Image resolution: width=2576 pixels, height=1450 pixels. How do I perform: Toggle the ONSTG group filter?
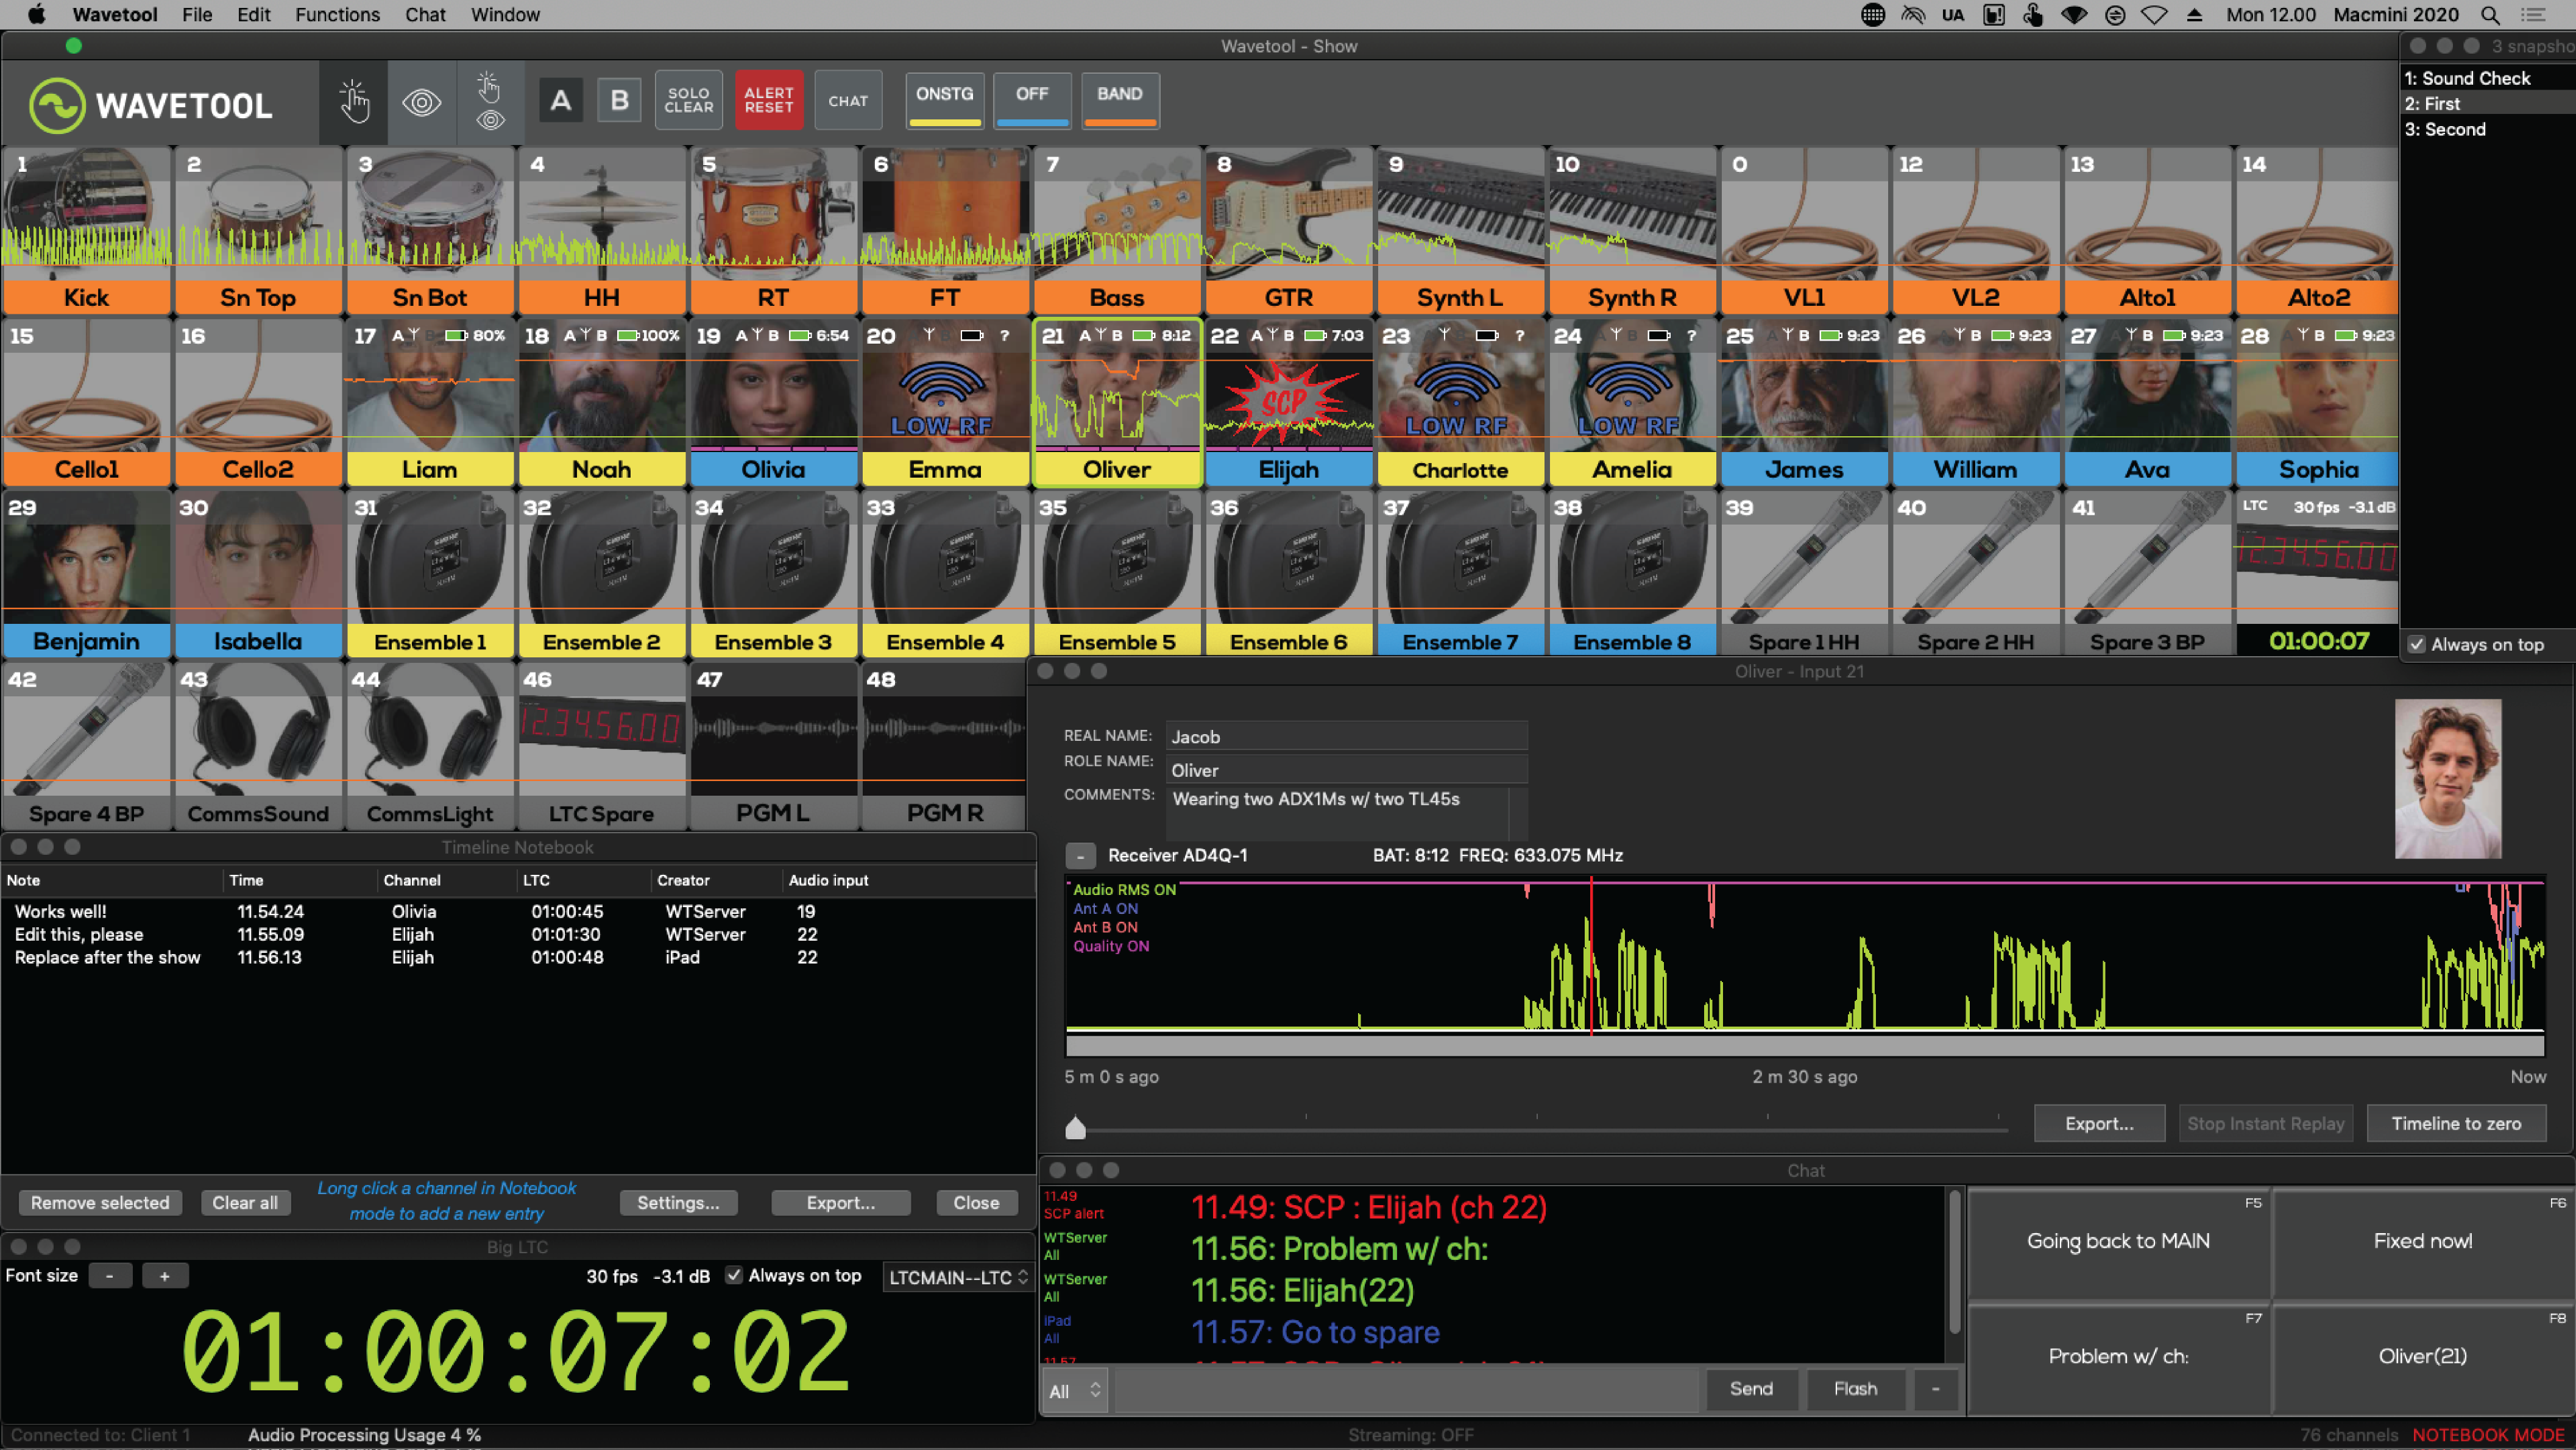(x=944, y=100)
